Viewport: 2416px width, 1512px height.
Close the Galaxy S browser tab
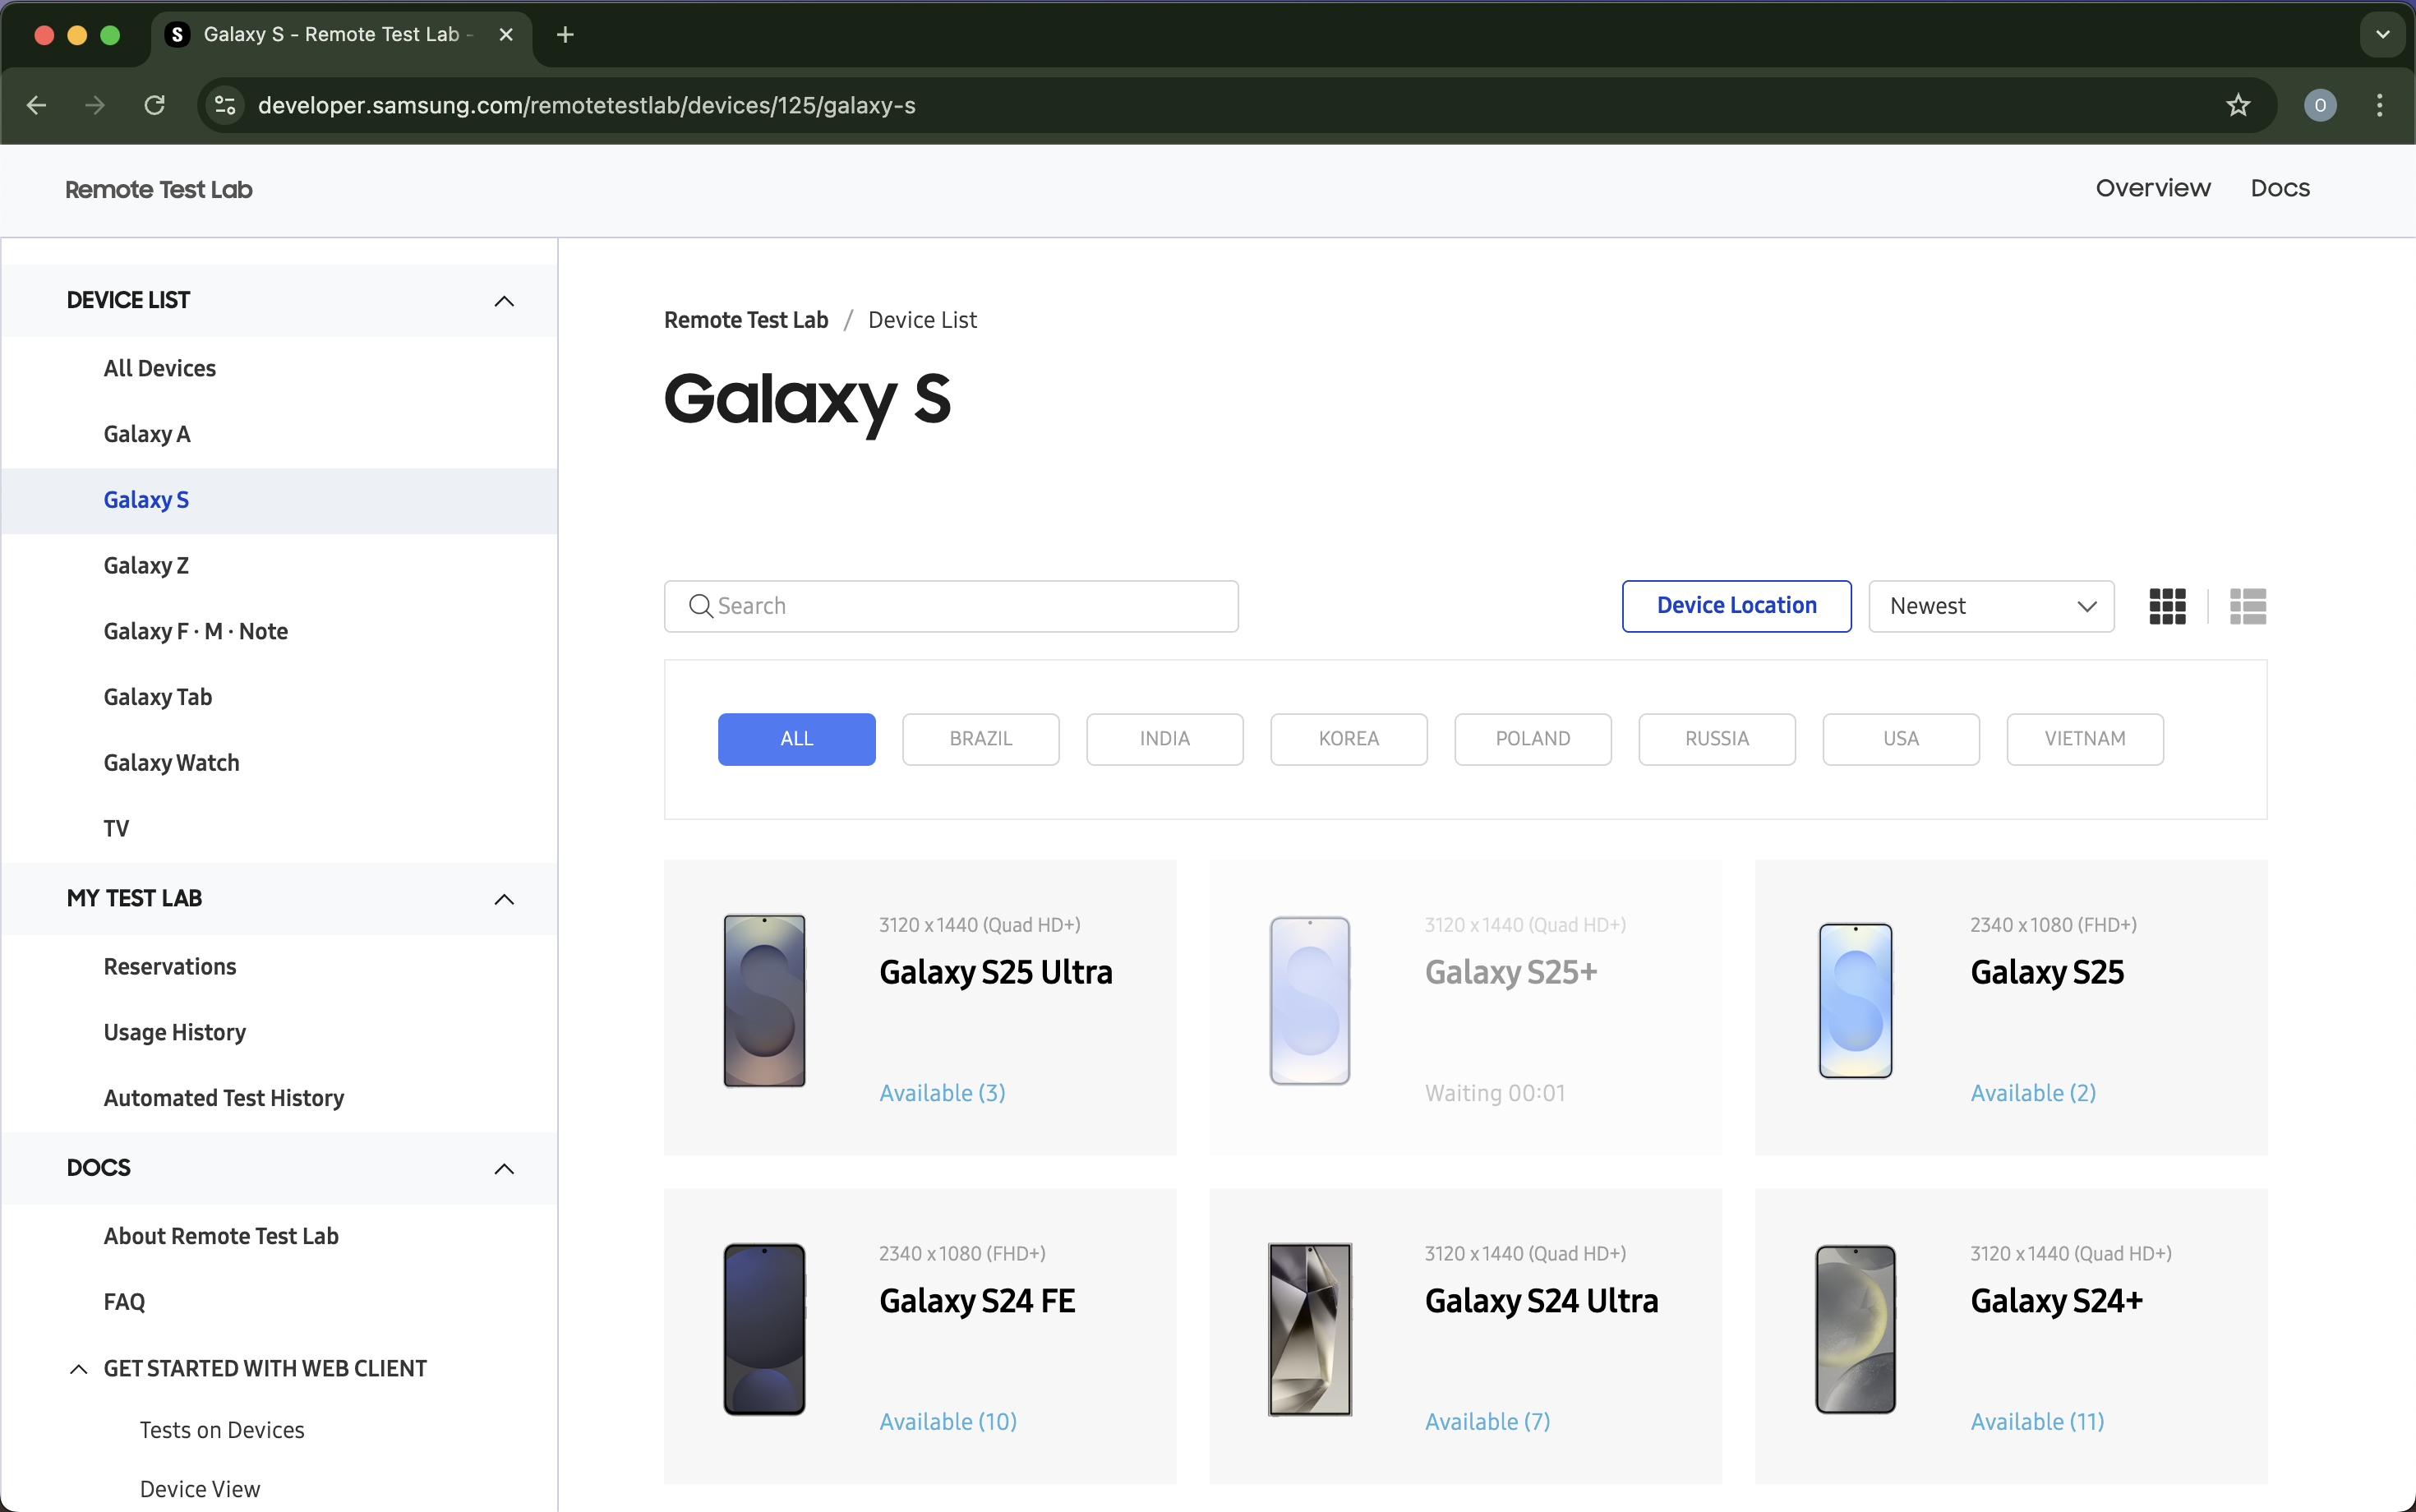[506, 35]
